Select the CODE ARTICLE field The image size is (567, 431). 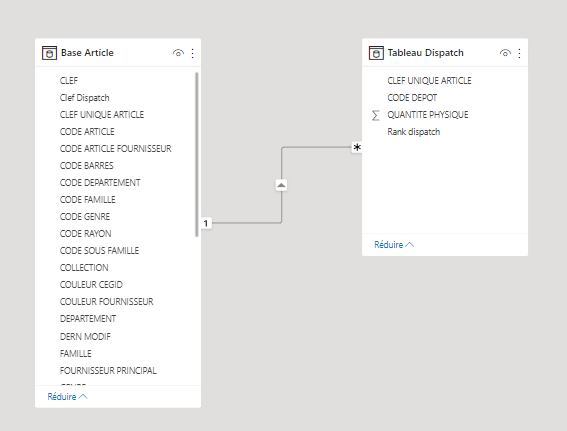(x=87, y=132)
